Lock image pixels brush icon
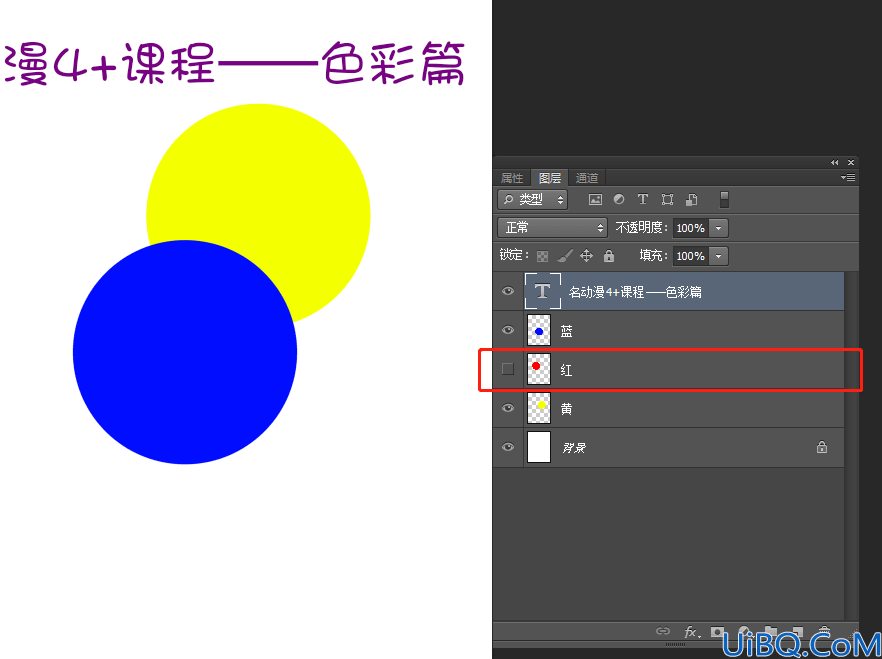 [565, 256]
